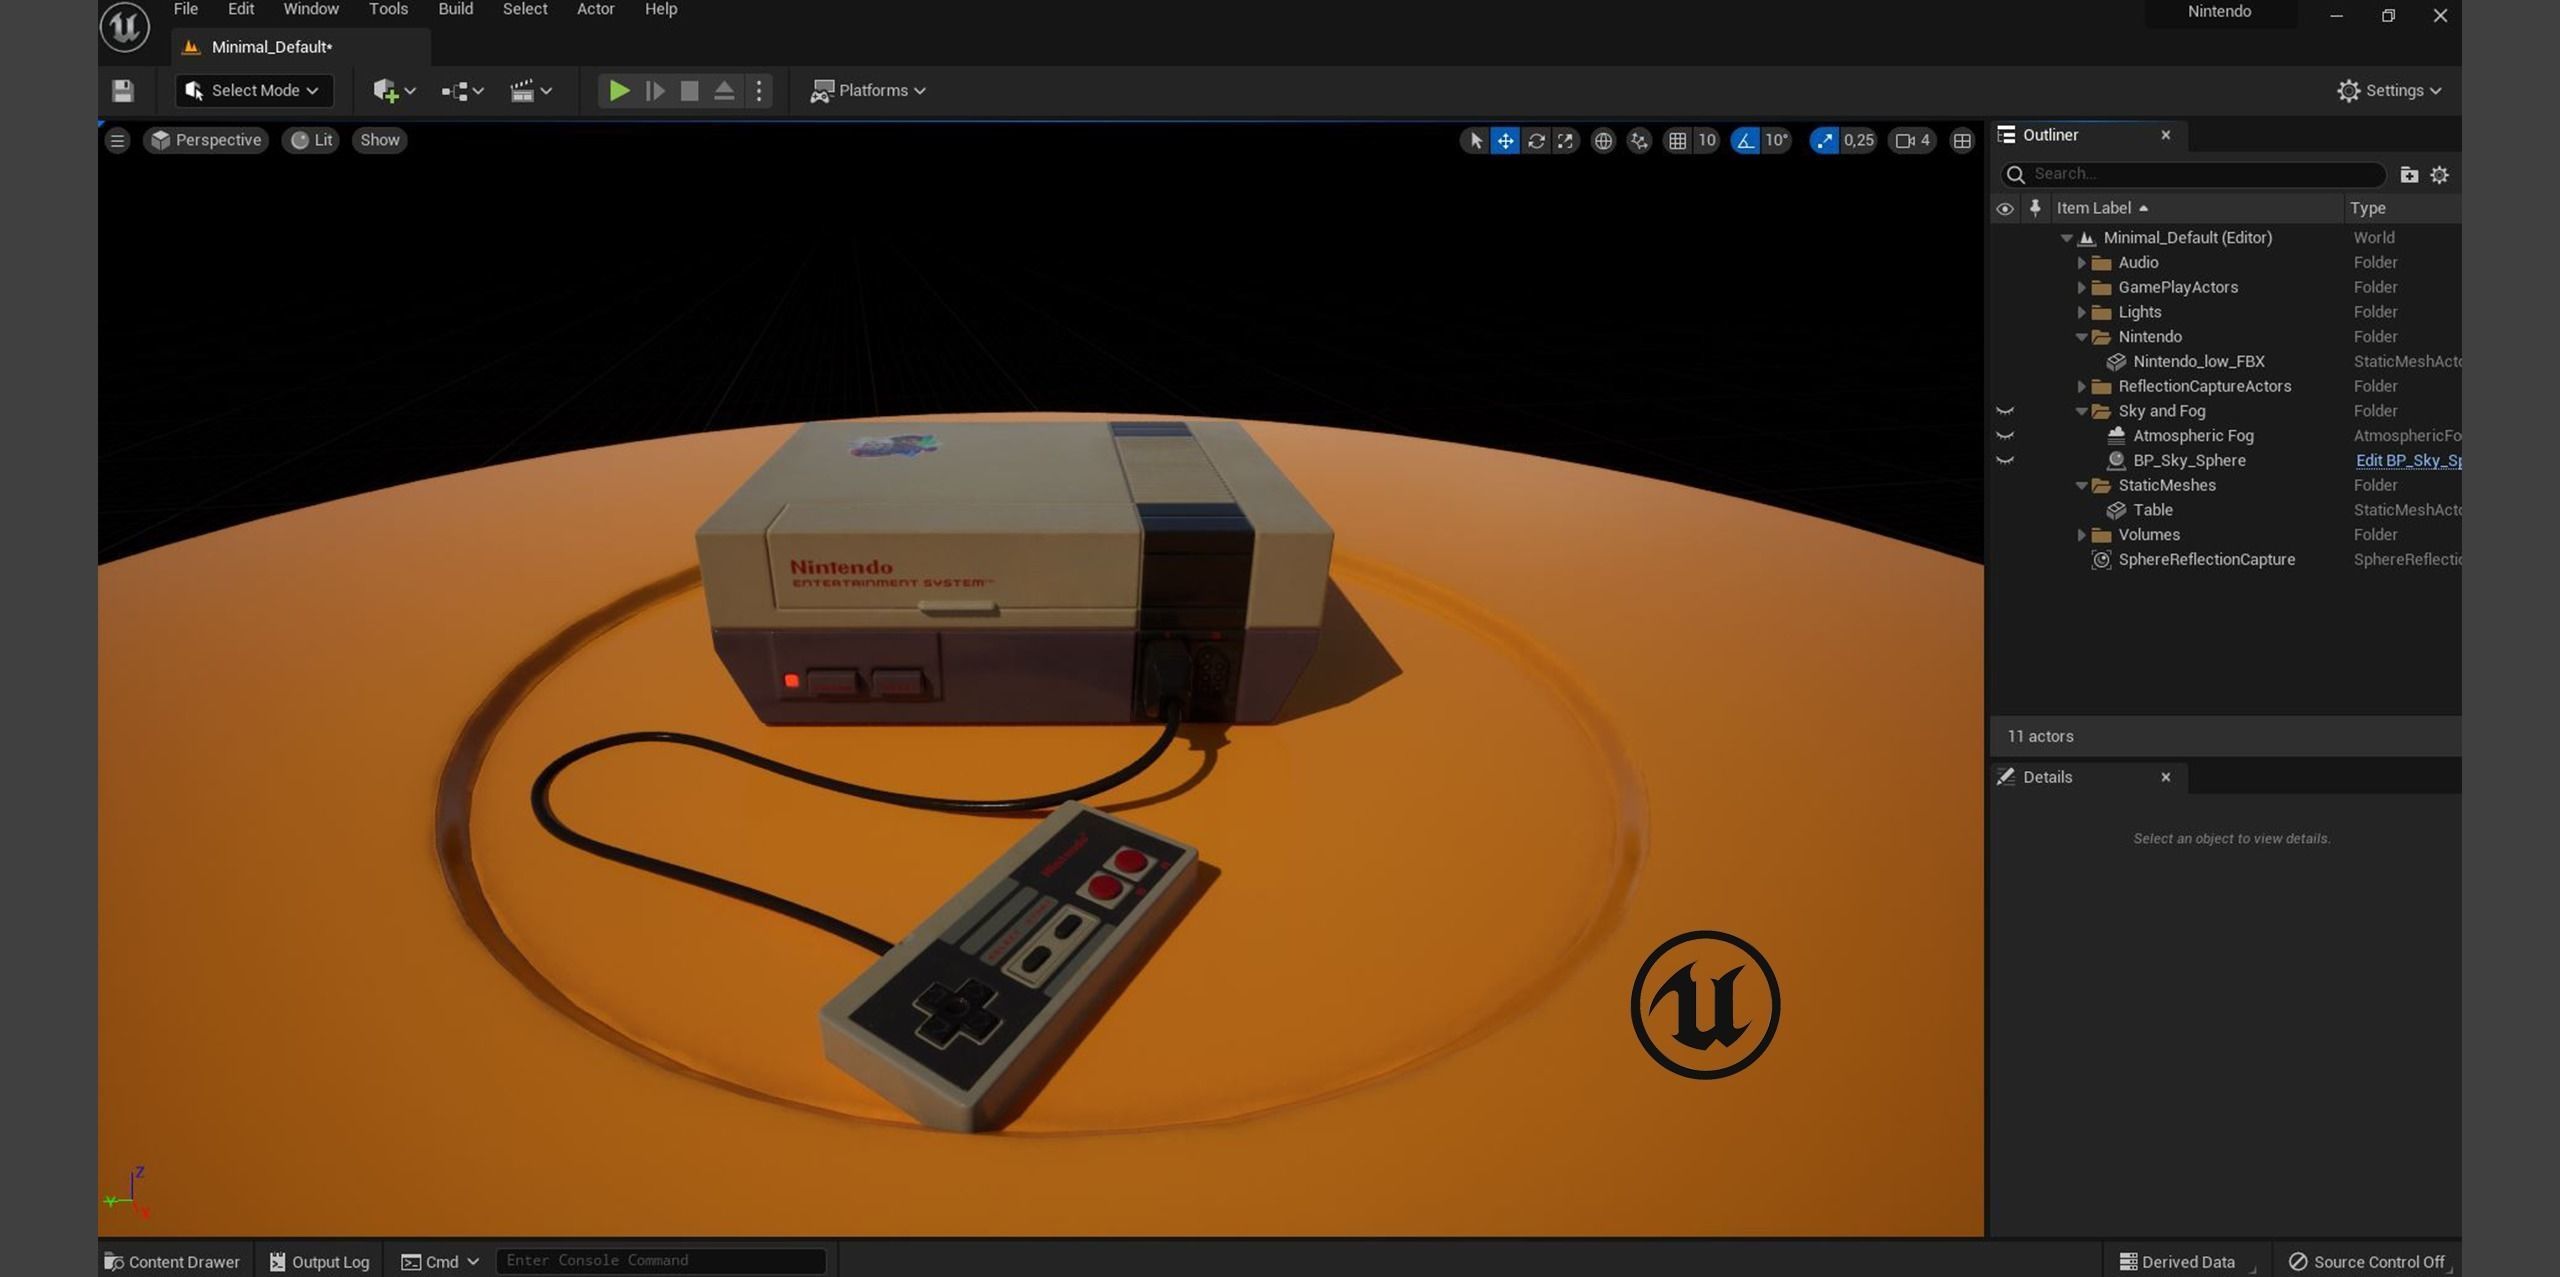Viewport: 2560px width, 1277px height.
Task: Click the Play in editor button
Action: point(619,91)
